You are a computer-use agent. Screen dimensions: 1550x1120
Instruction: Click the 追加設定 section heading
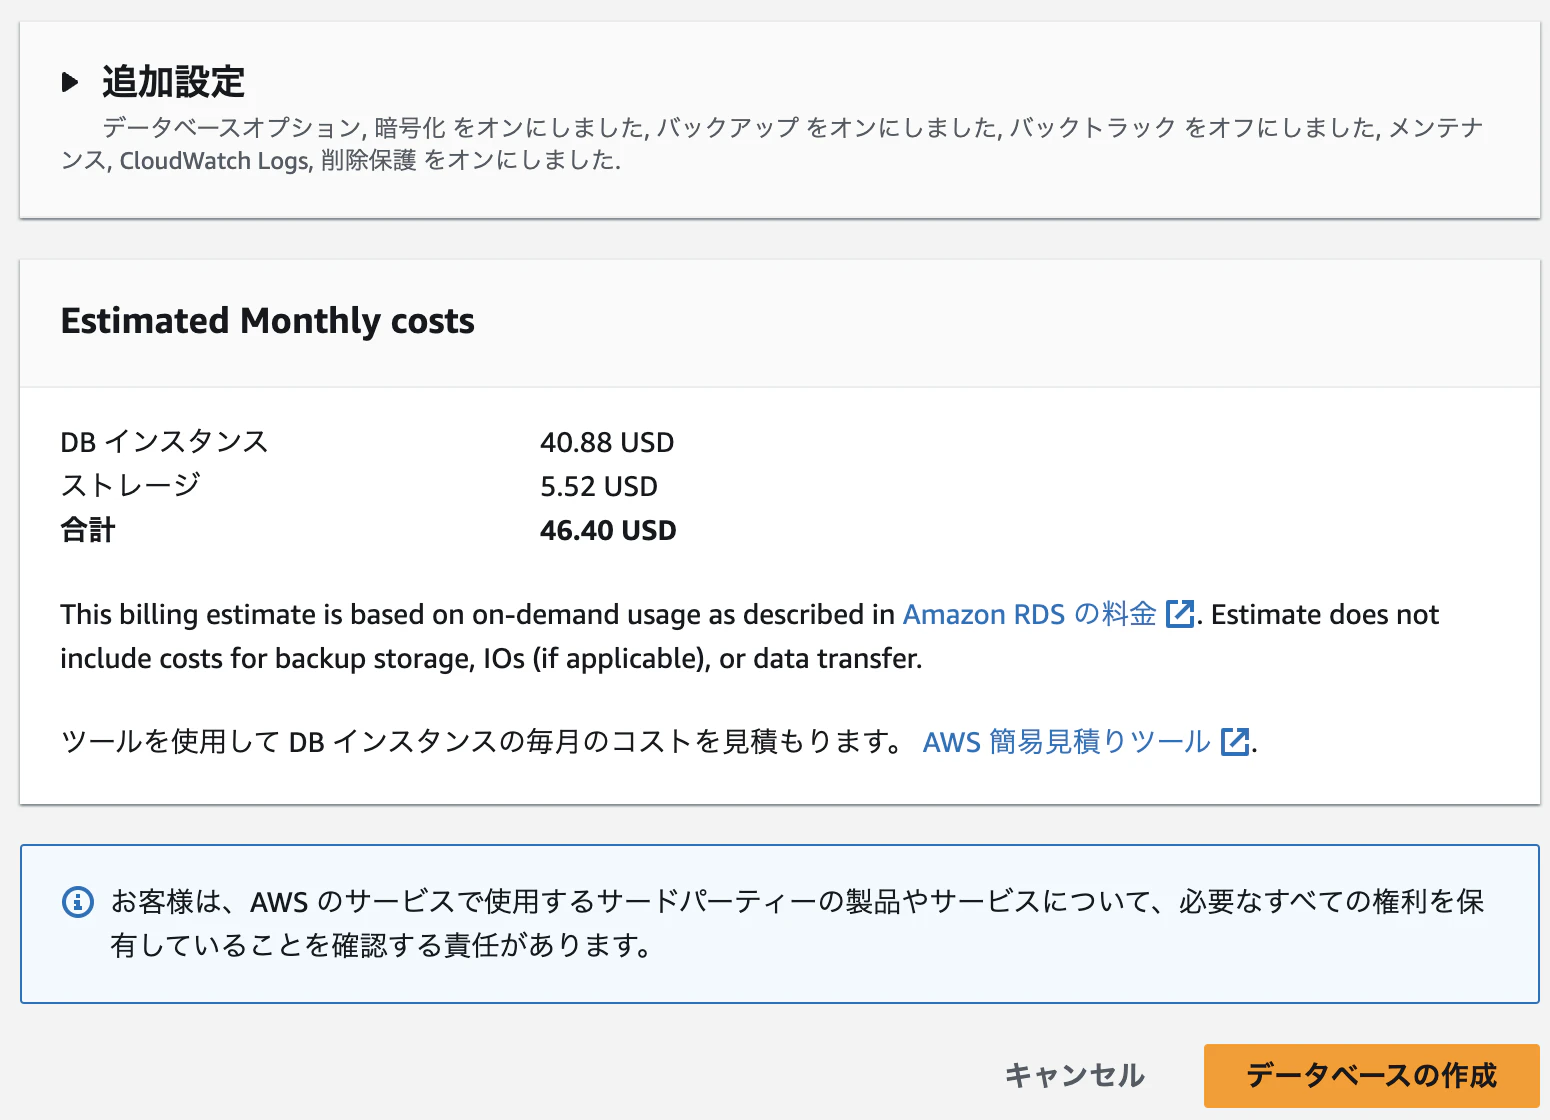pyautogui.click(x=173, y=82)
